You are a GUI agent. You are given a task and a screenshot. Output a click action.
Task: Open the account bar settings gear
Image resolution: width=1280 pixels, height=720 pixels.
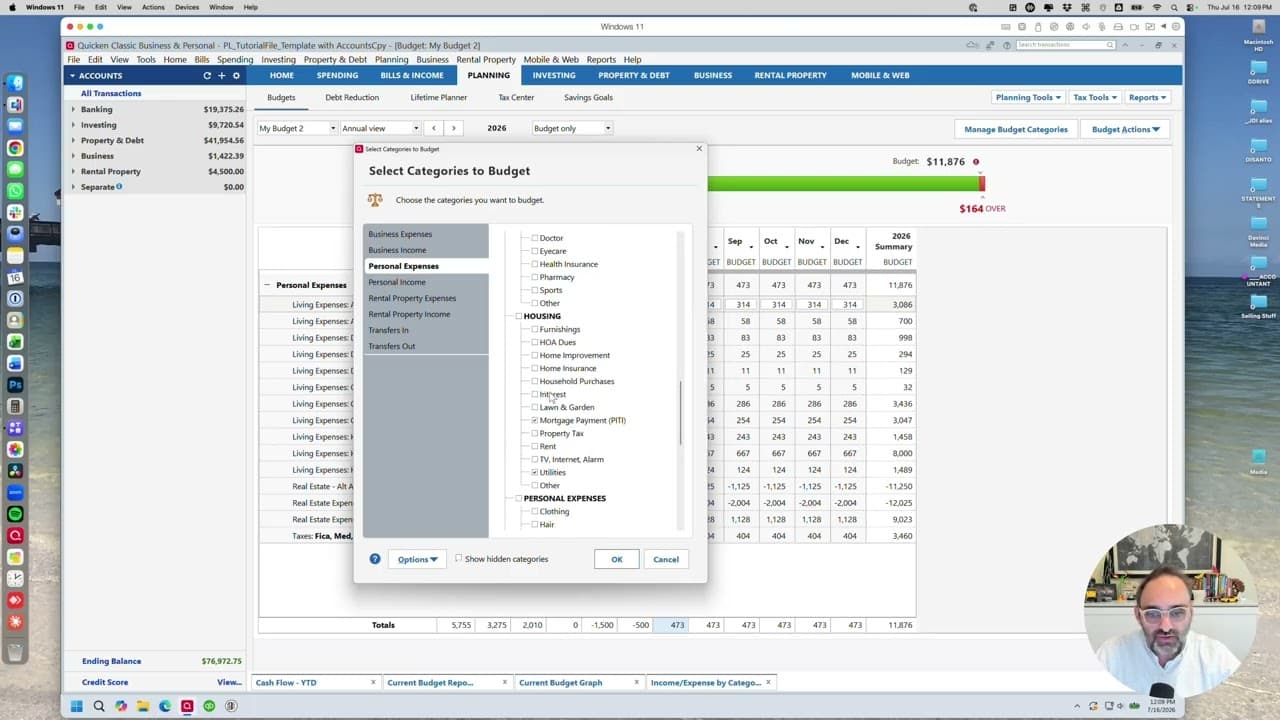[x=236, y=76]
